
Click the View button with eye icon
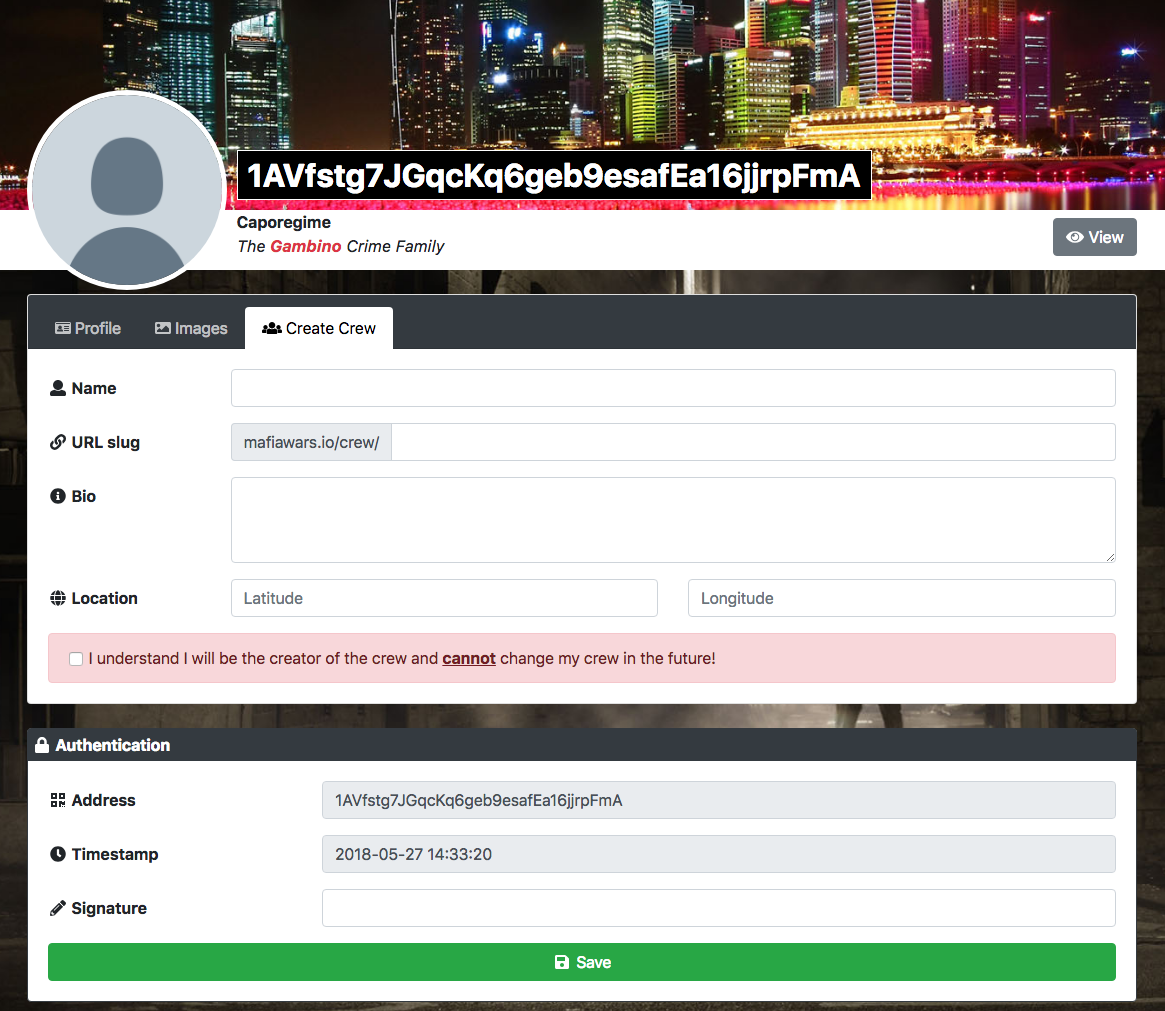coord(1094,237)
